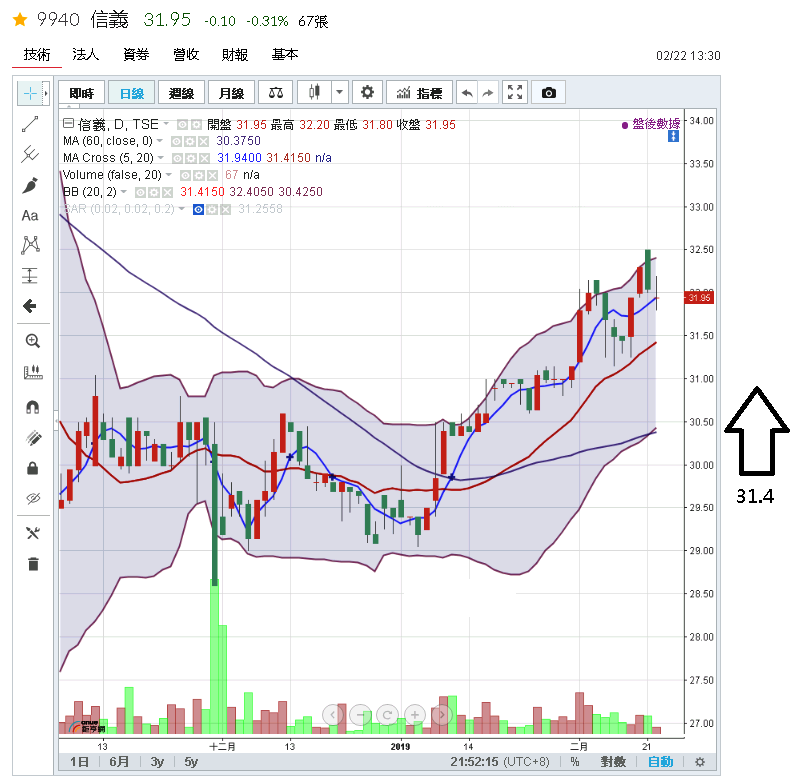Select the trend line drawing tool

coord(30,124)
